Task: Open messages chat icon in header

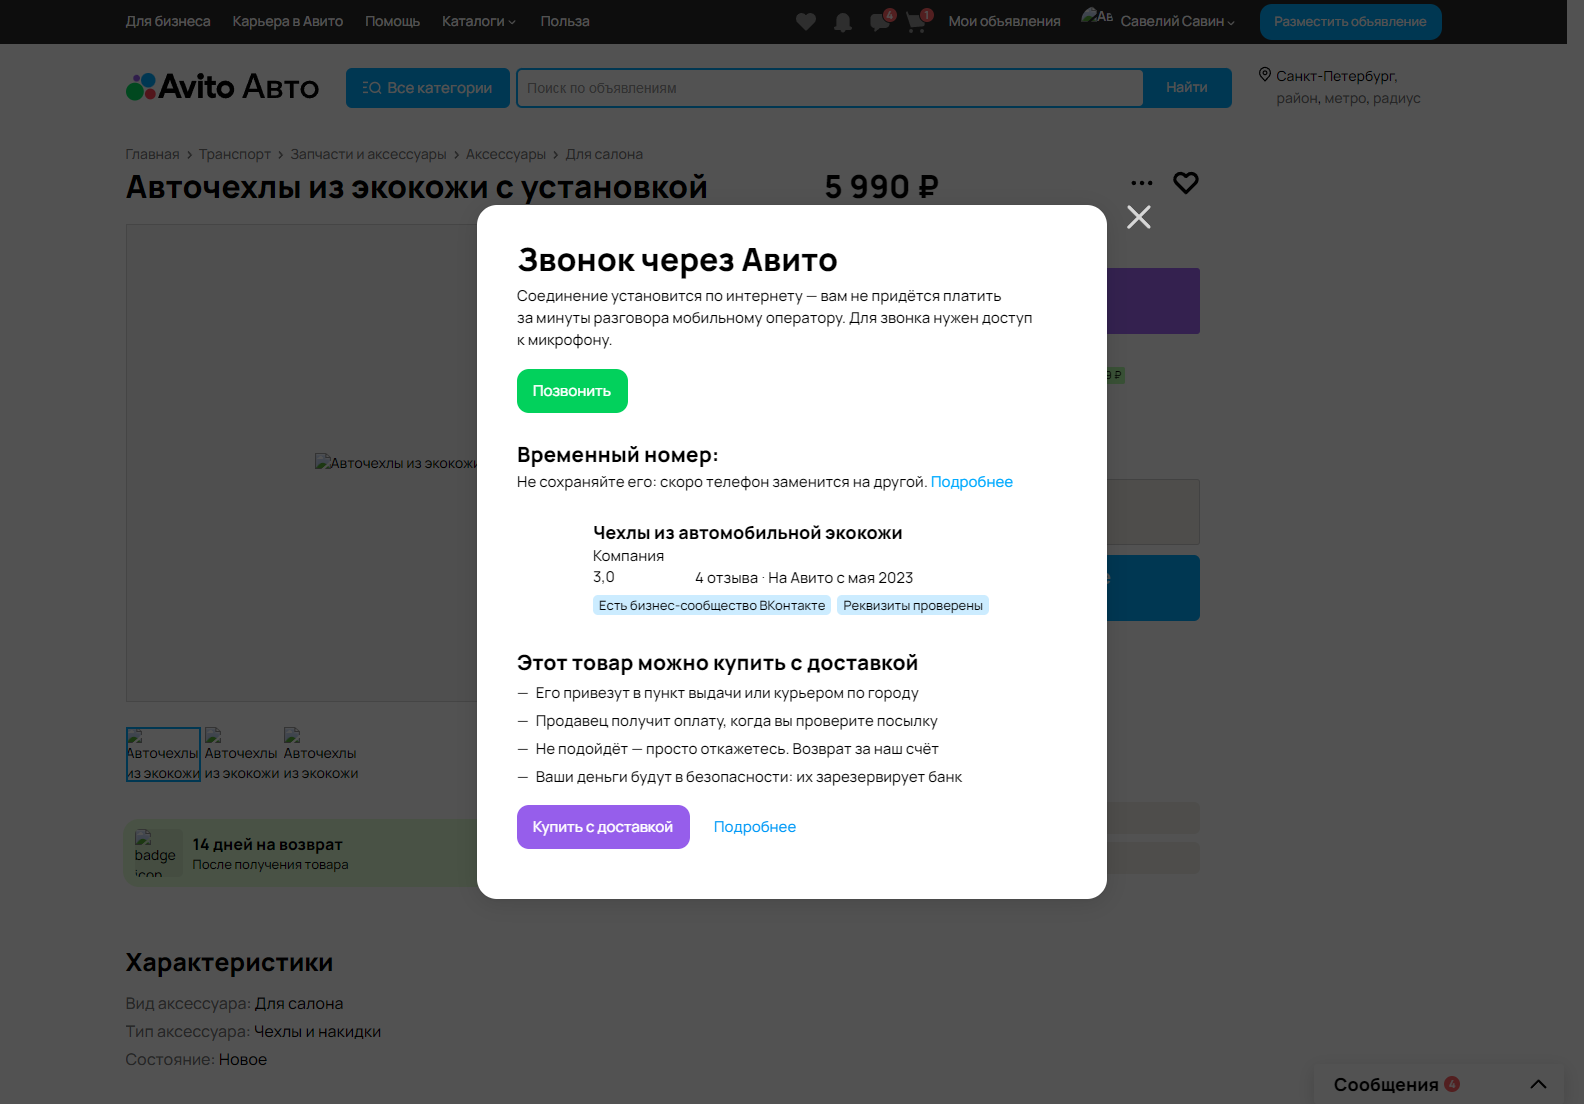Action: (x=880, y=22)
